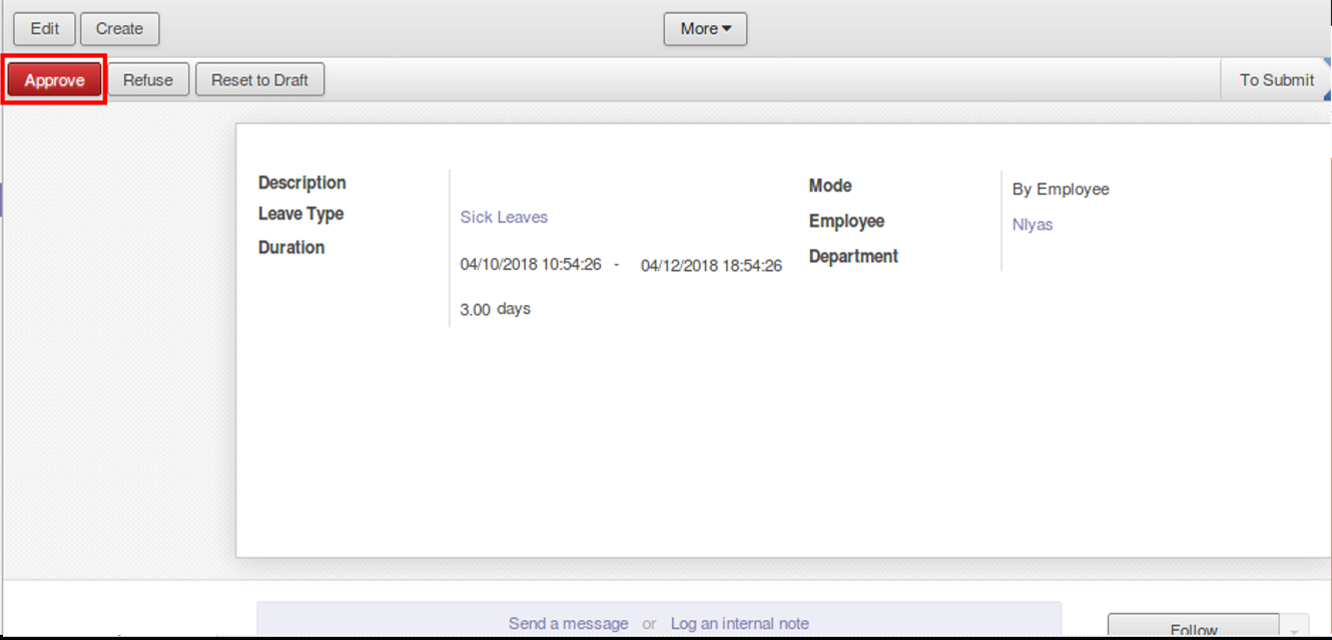Viewport: 1332px width, 640px height.
Task: Open the Sick Leaves leave type link
Action: point(504,217)
